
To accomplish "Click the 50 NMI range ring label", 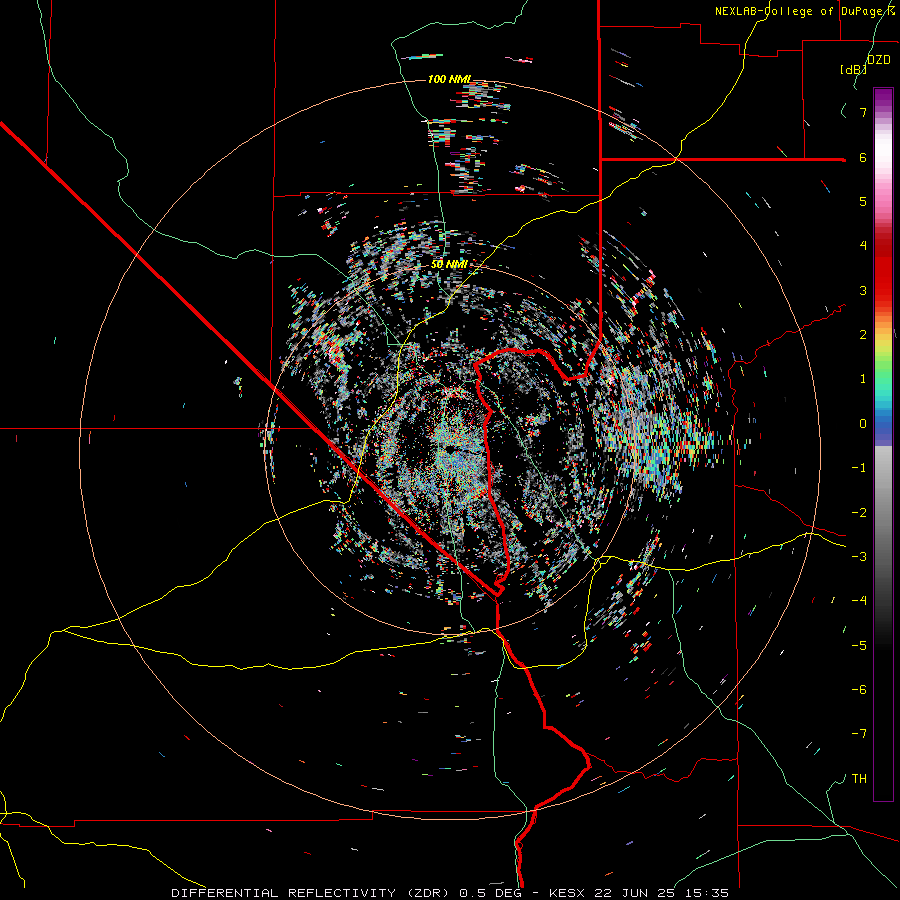I will [449, 264].
